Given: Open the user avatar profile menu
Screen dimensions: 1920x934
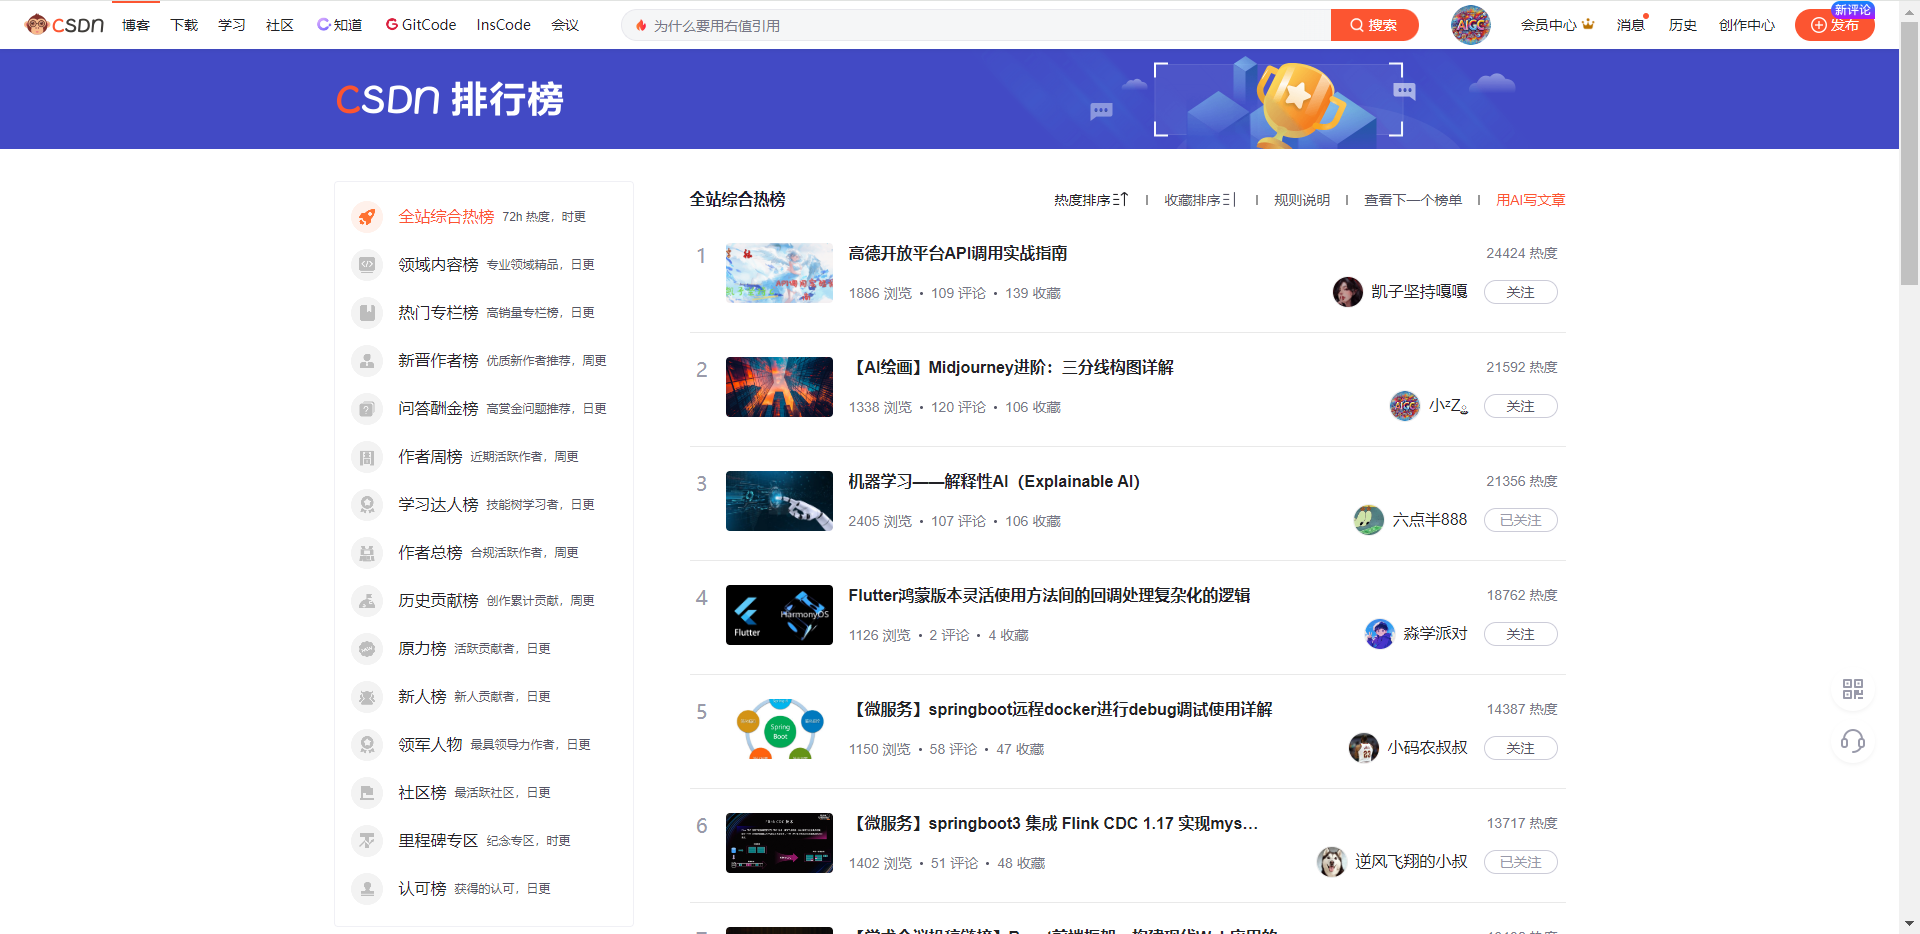Looking at the screenshot, I should point(1470,25).
